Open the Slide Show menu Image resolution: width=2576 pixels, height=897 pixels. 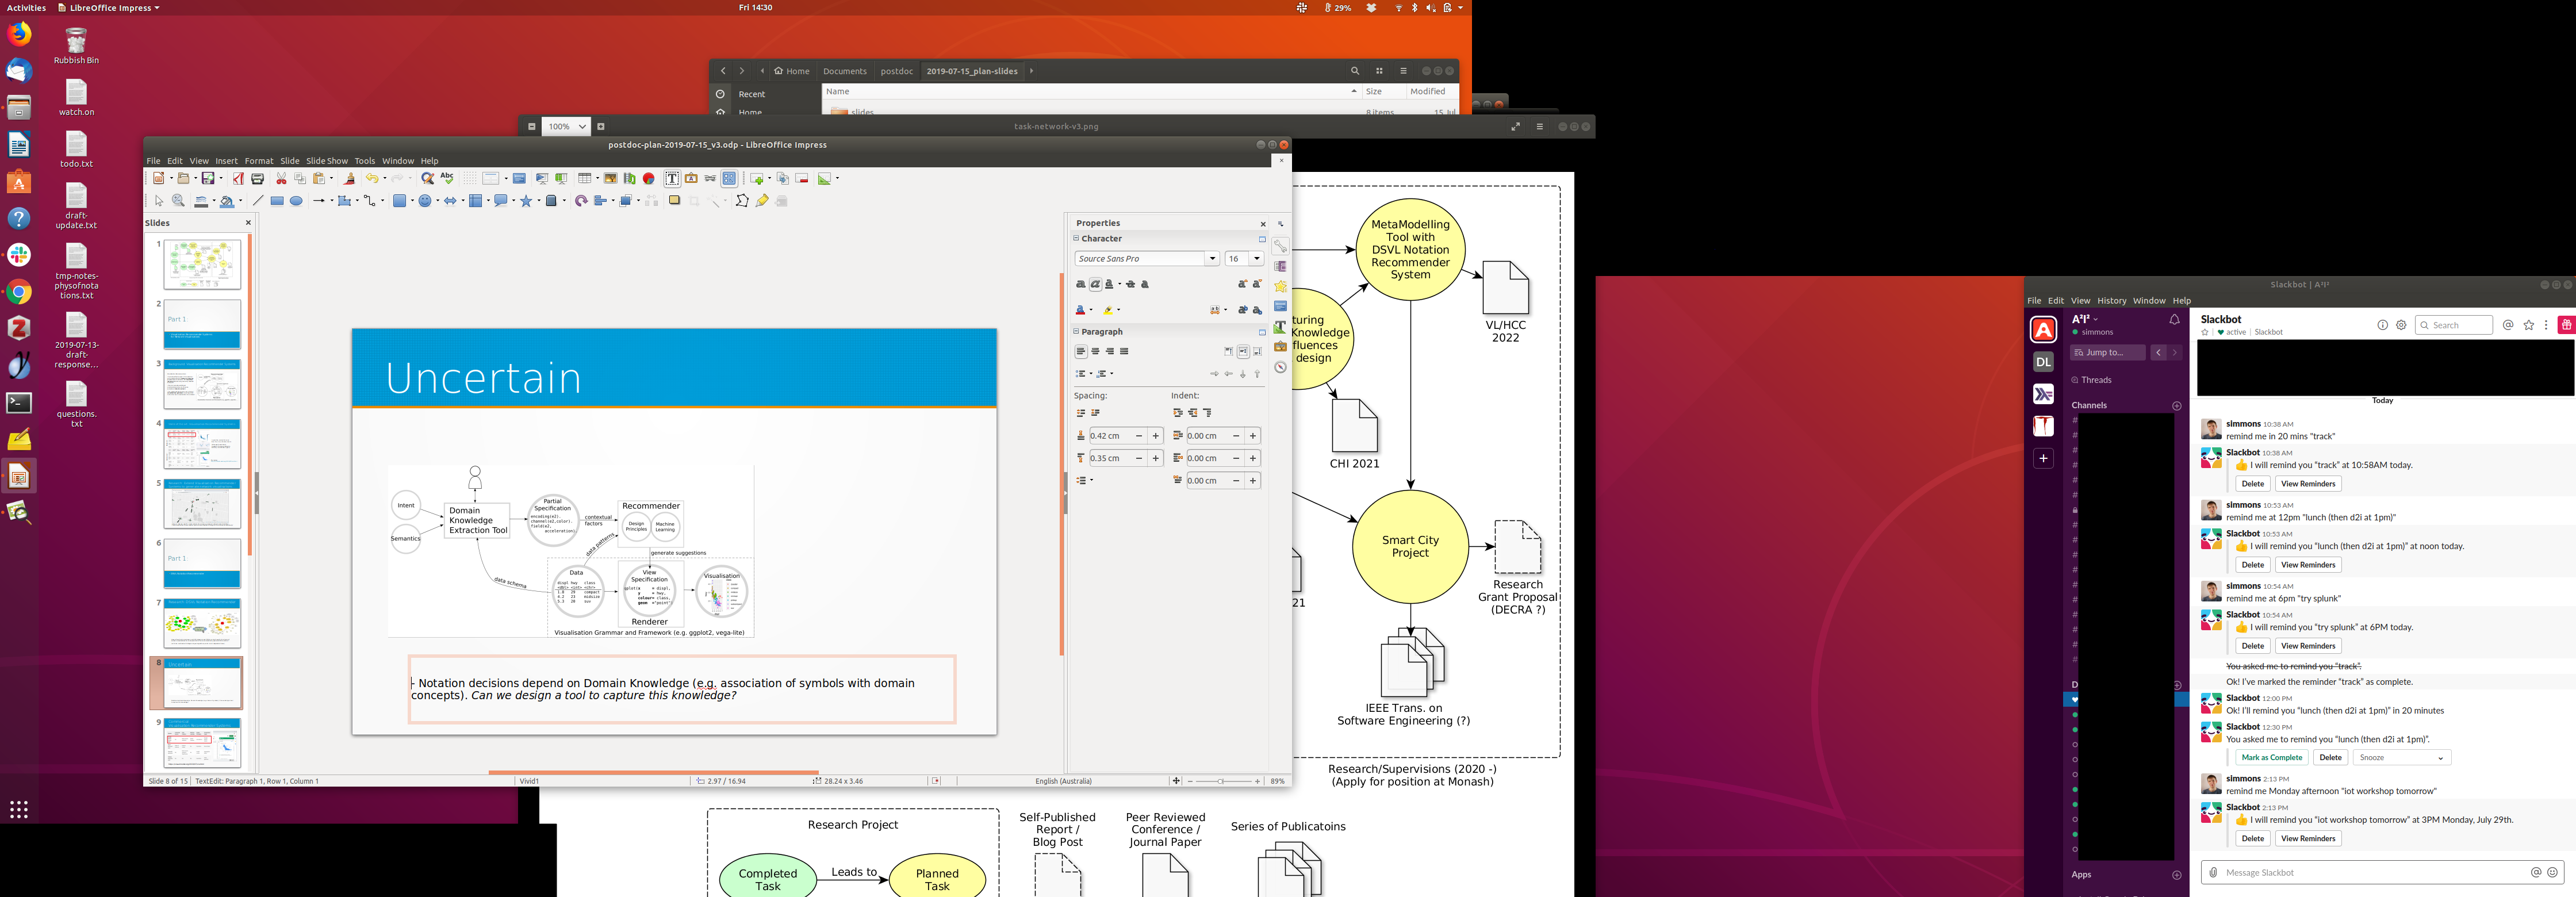tap(326, 161)
